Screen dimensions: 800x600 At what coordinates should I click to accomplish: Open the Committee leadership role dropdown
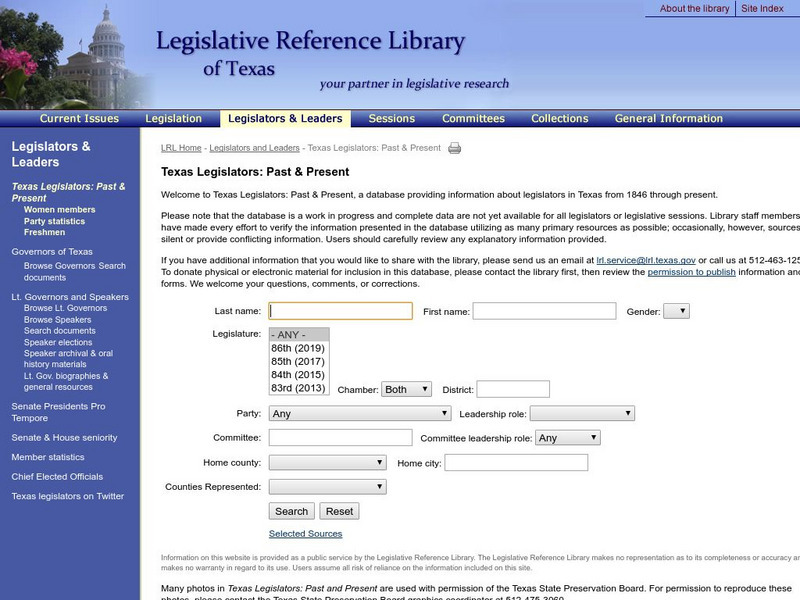pos(567,438)
